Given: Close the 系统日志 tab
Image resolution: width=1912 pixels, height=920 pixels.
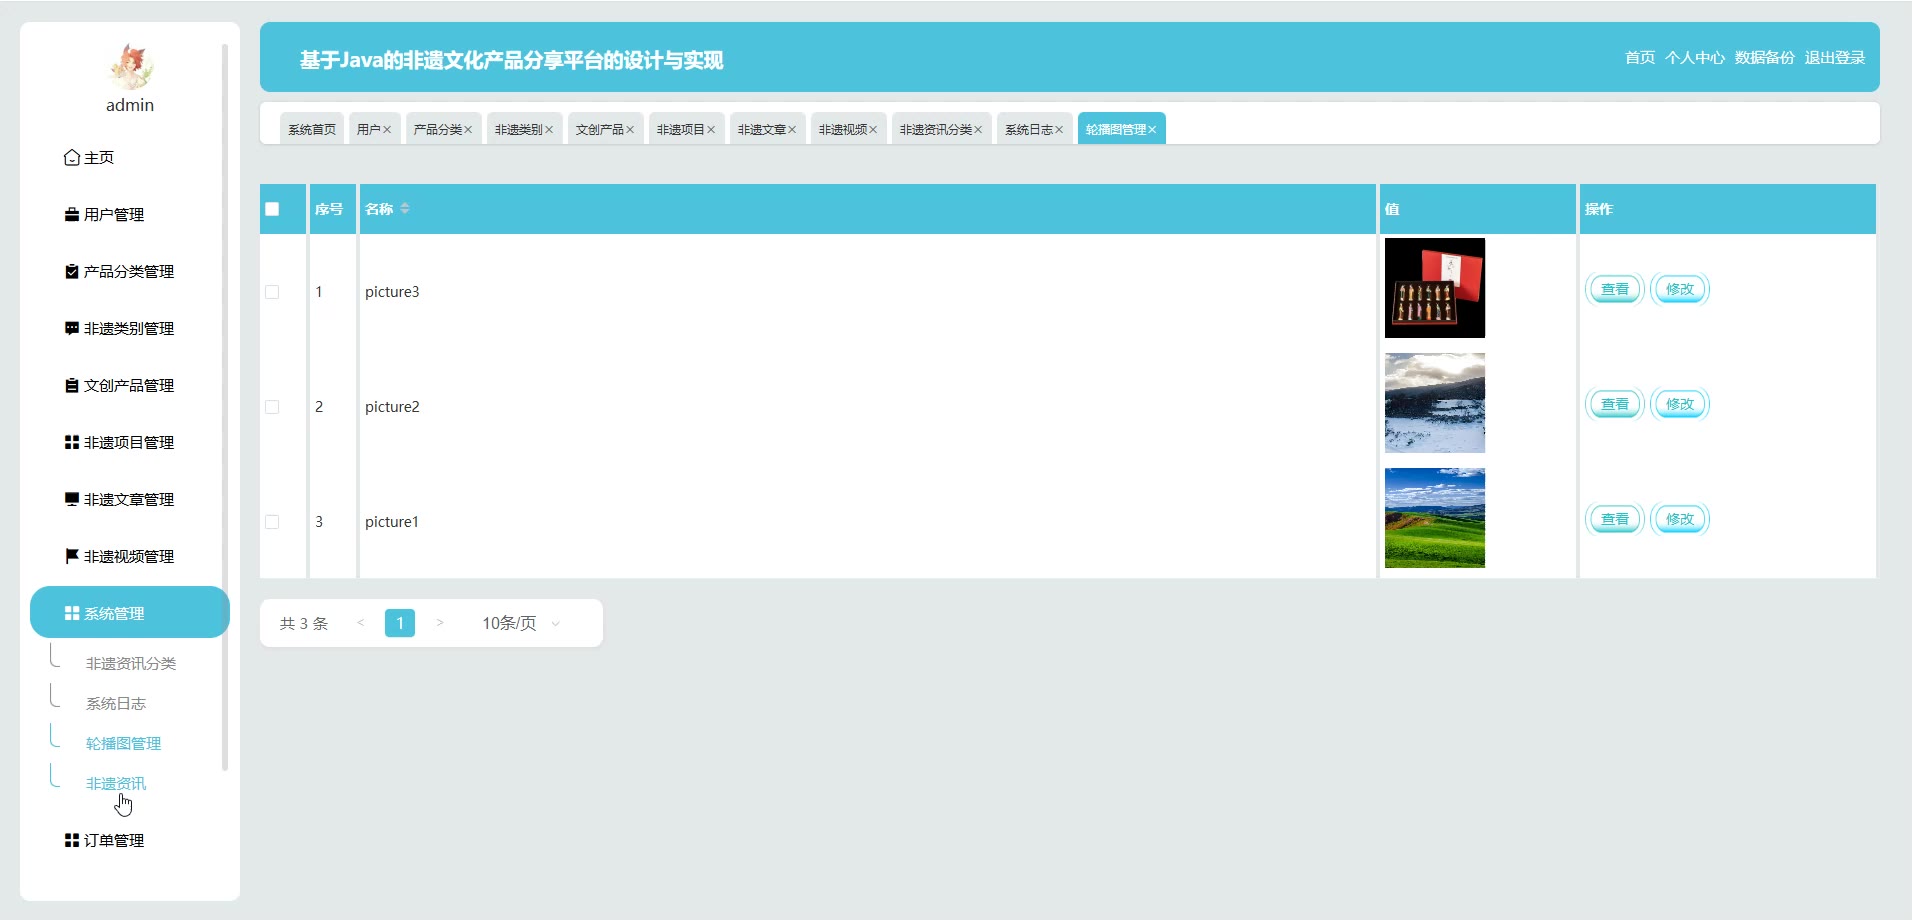Looking at the screenshot, I should point(1059,130).
